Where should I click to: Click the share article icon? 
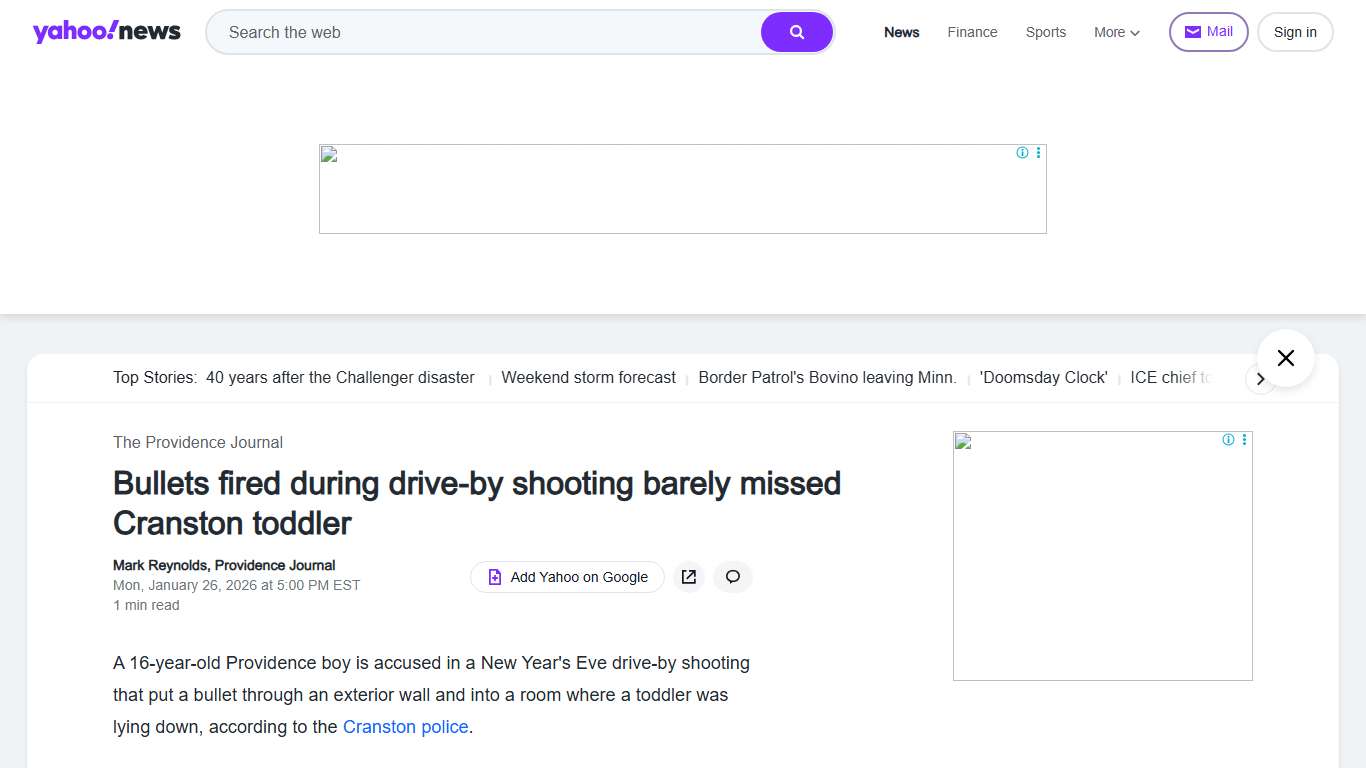pos(689,577)
